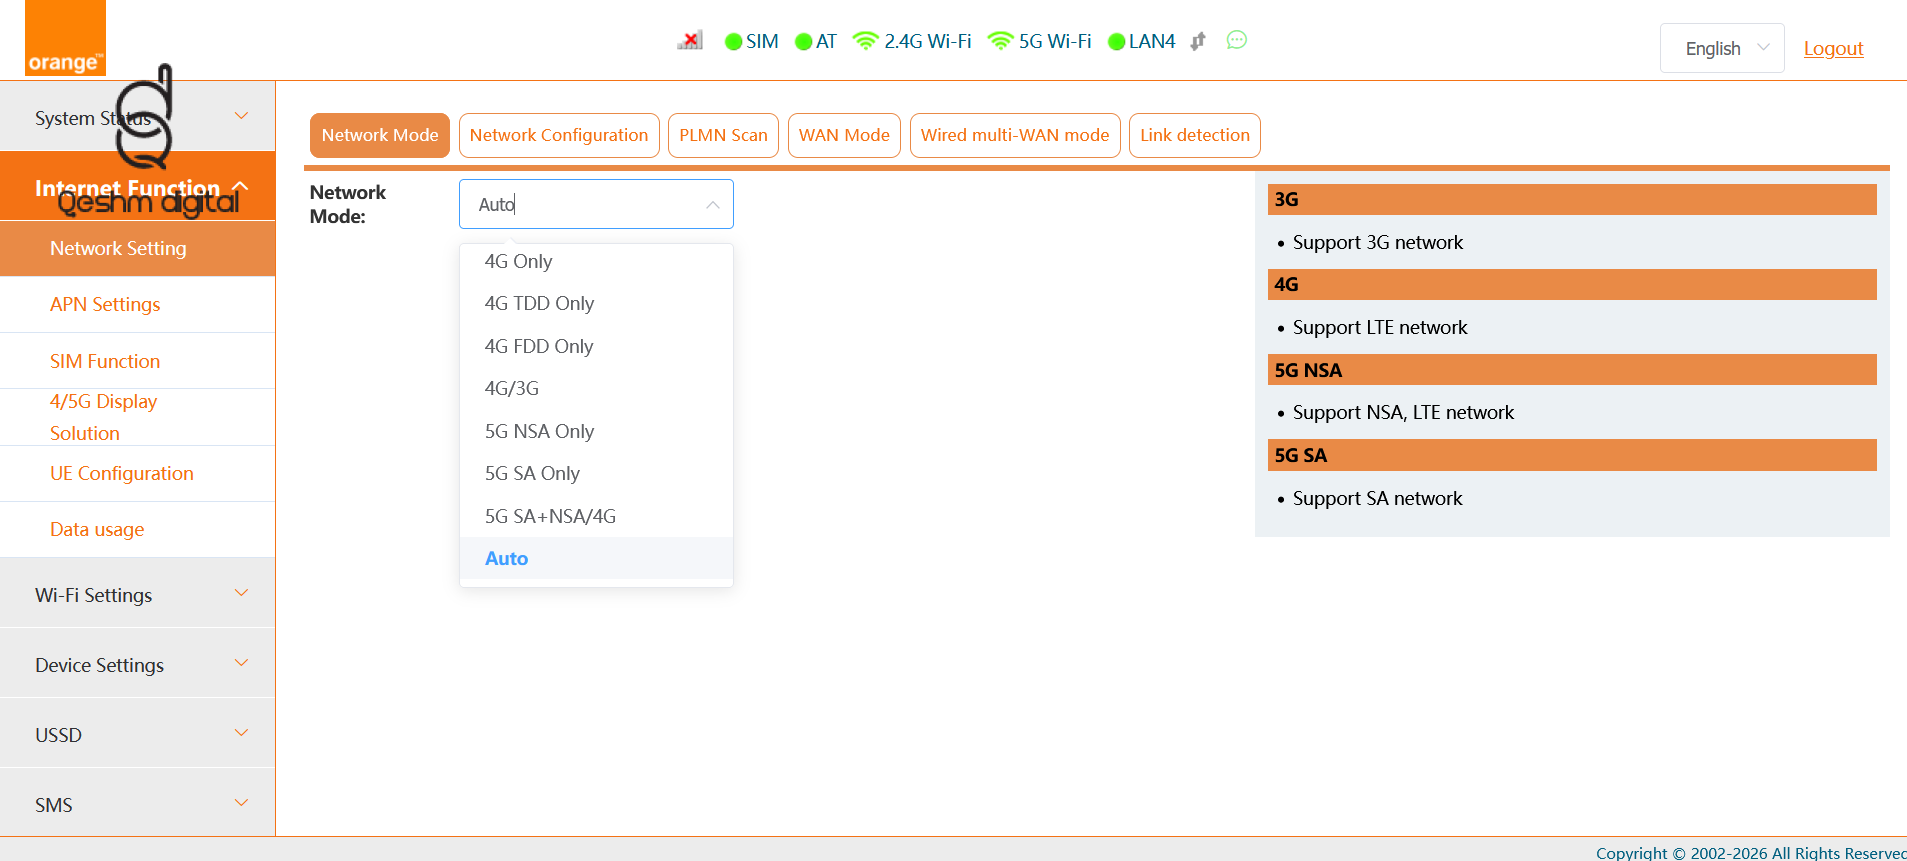Viewport: 1907px width, 861px height.
Task: Click the green AT status indicator
Action: pos(804,41)
